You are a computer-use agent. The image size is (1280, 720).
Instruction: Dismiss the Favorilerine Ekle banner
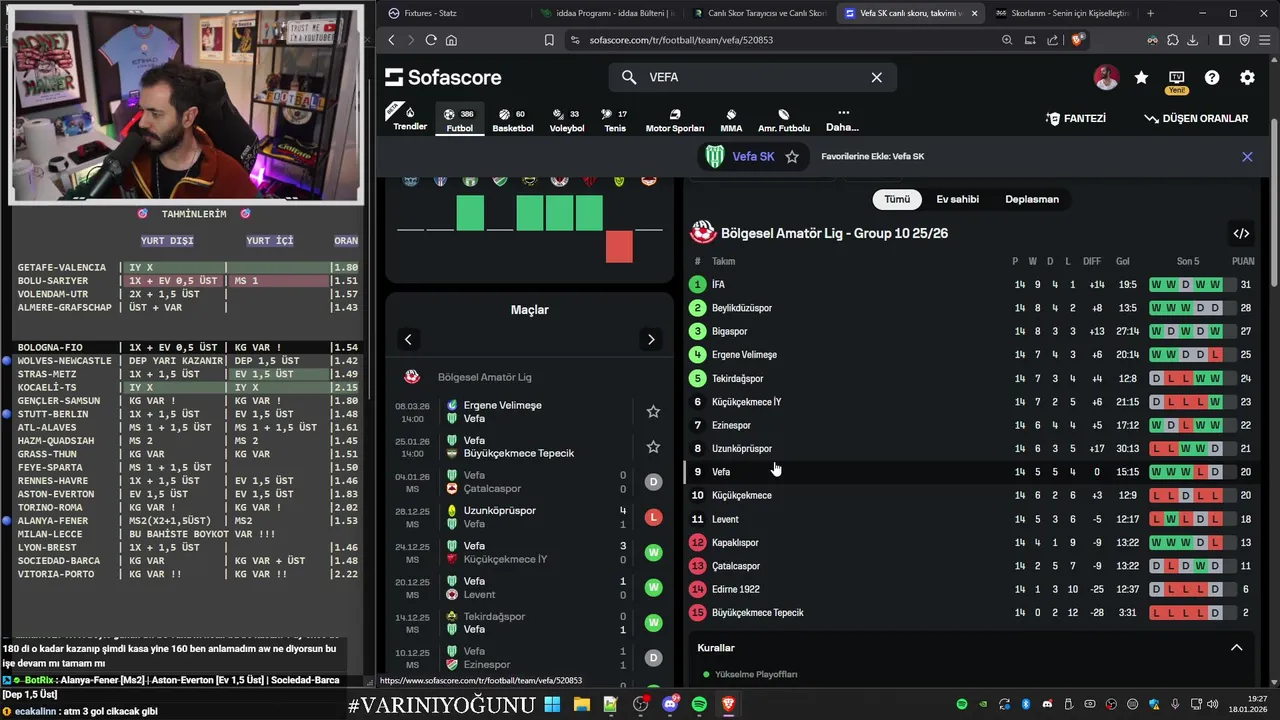pos(1247,157)
